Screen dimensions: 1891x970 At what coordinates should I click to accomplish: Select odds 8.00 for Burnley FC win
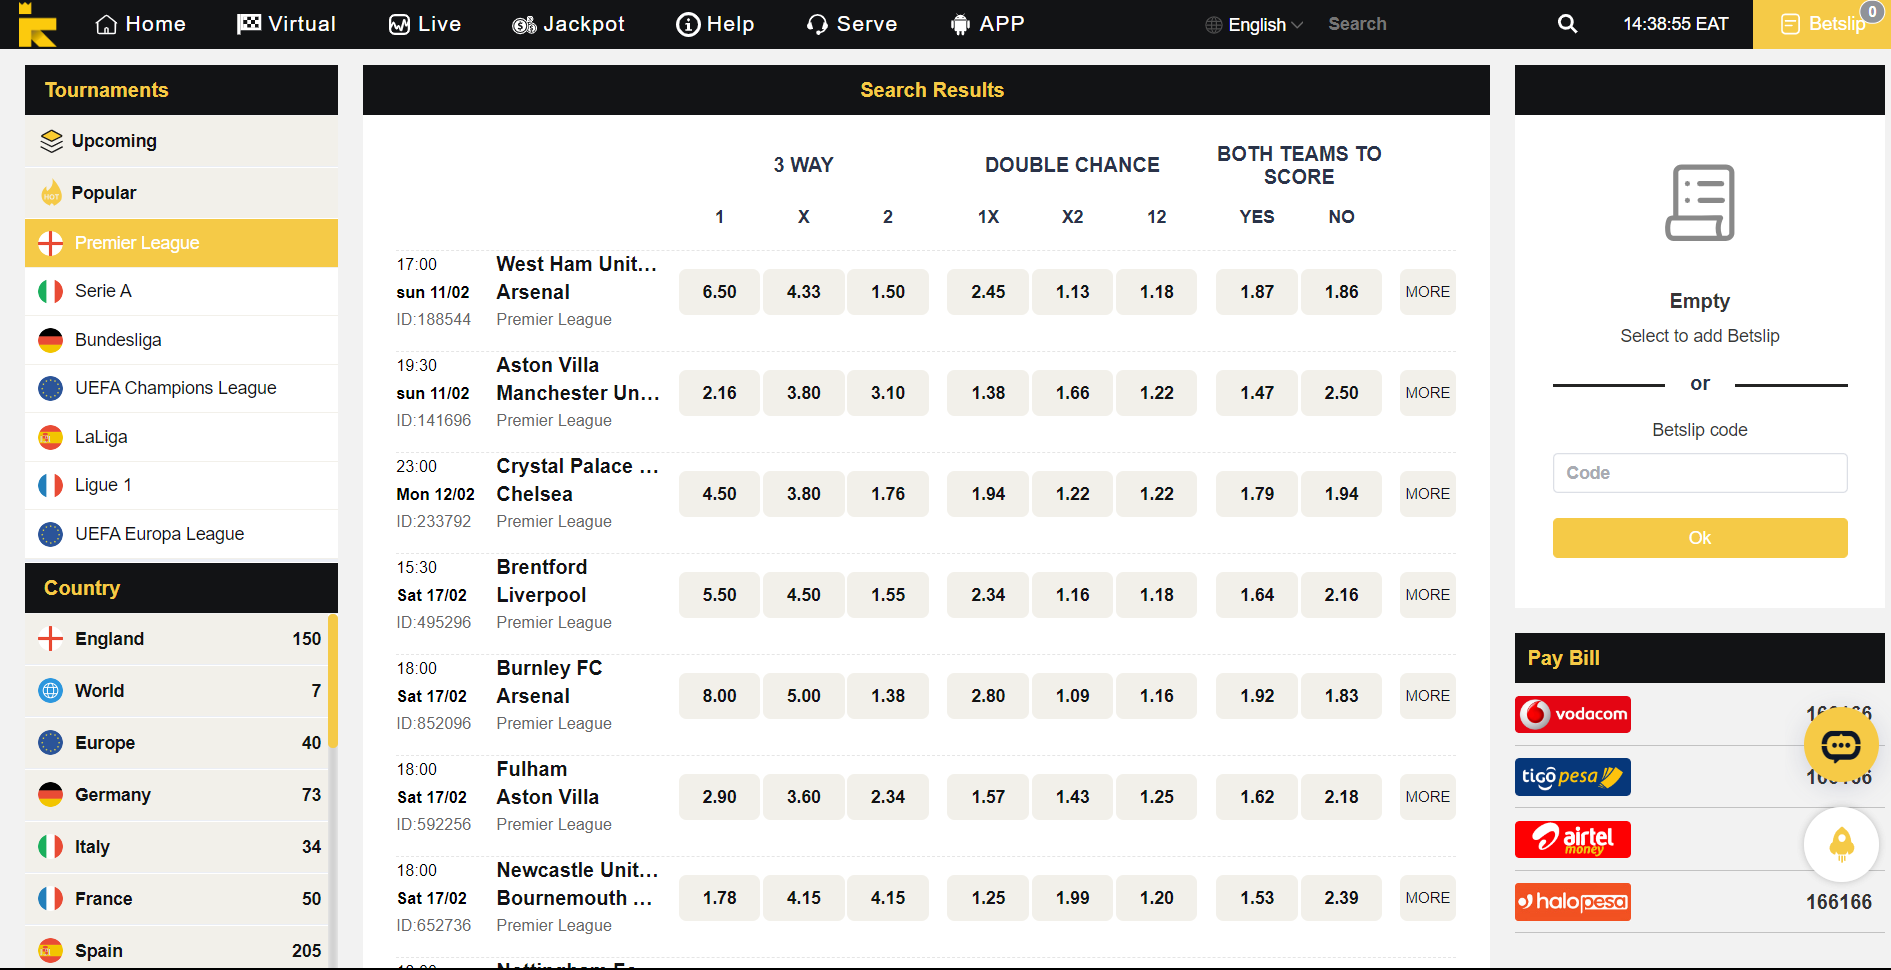tap(719, 696)
